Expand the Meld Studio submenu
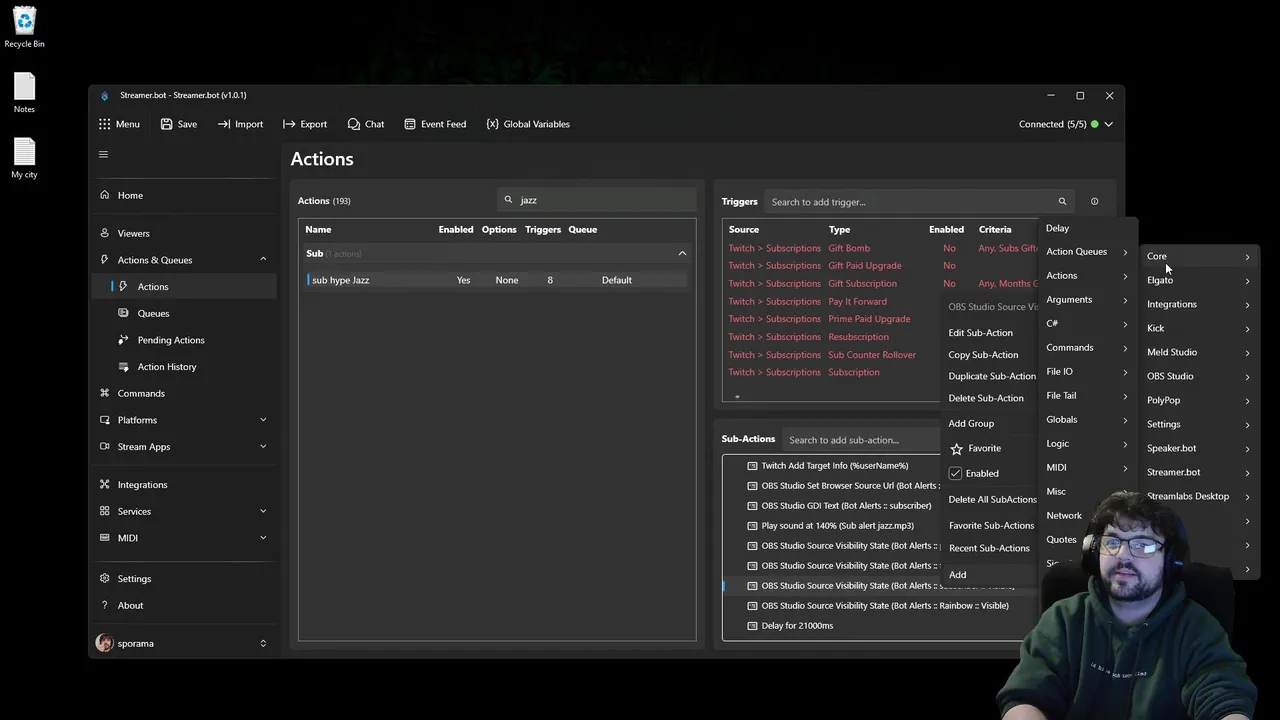Screen dimensions: 1280x720 1198,353
